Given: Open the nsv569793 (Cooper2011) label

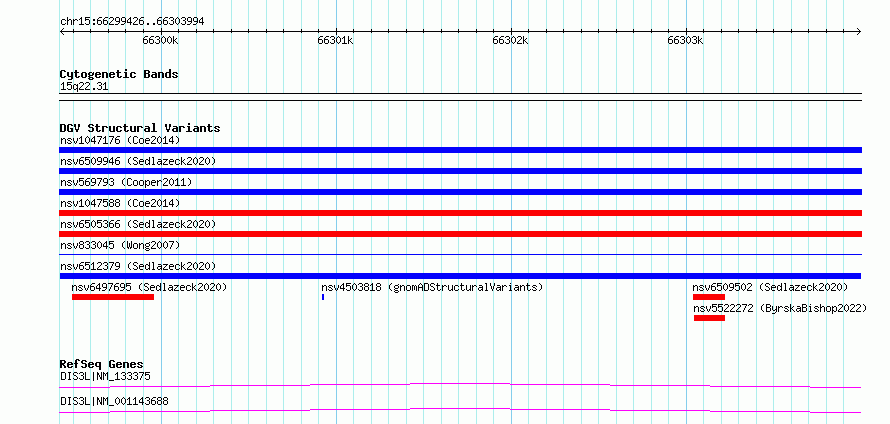Looking at the screenshot, I should [126, 182].
